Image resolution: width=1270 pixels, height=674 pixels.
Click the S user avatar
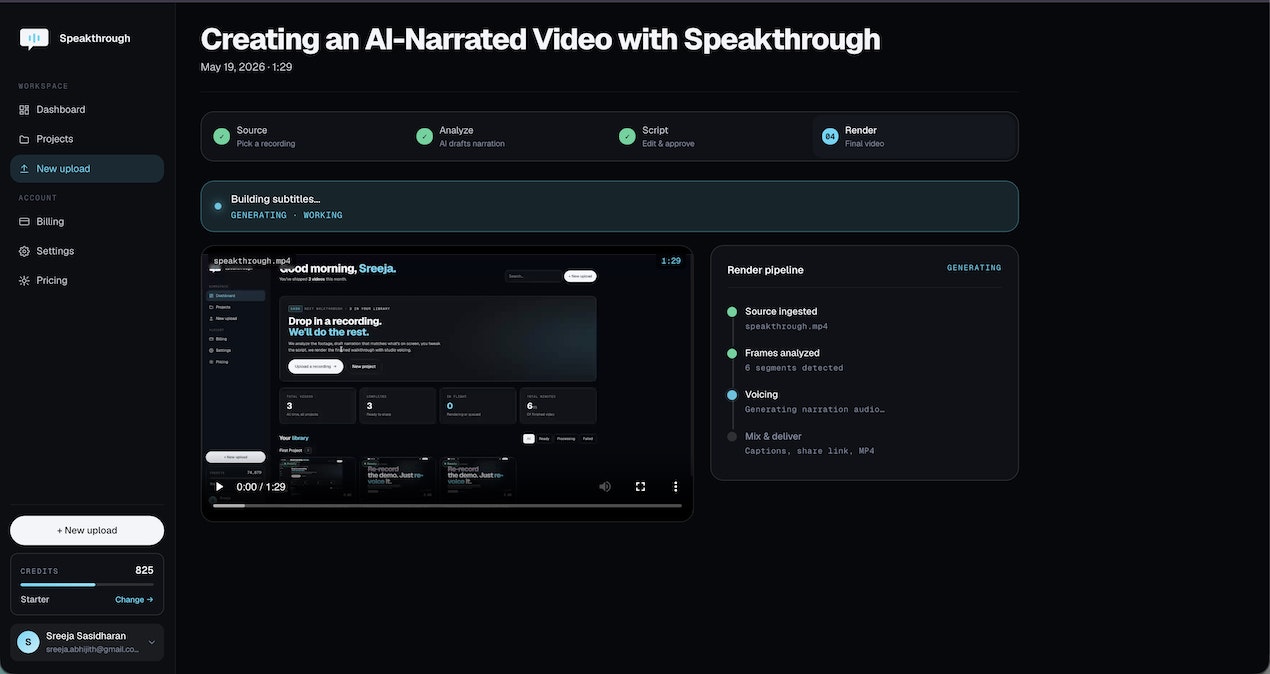[x=28, y=642]
